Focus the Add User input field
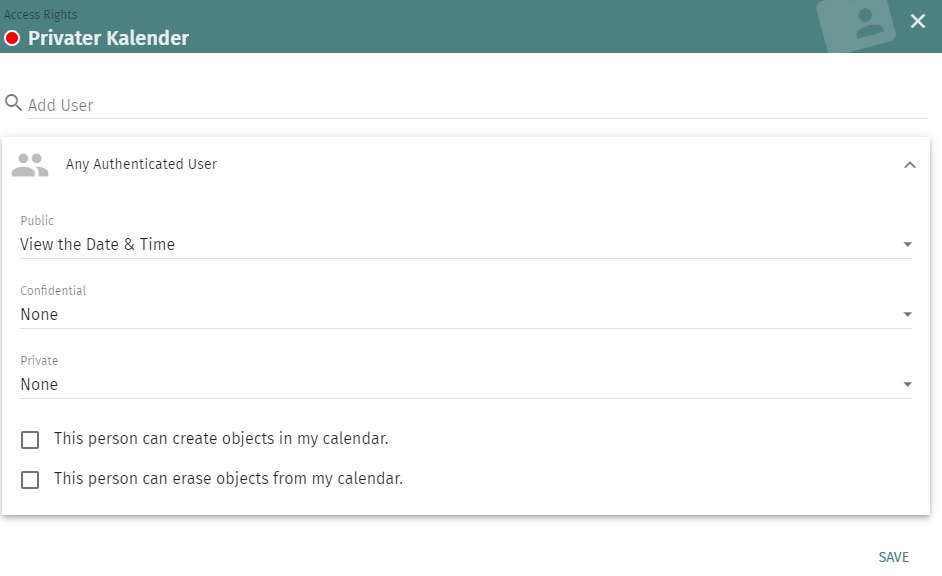The width and height of the screenshot is (942, 576). tap(470, 105)
